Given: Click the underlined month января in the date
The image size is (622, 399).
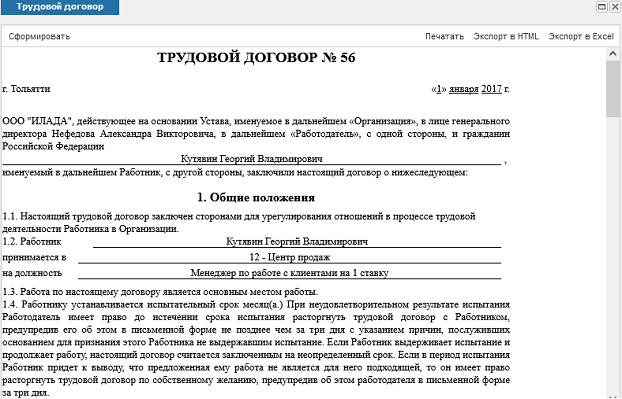Looking at the screenshot, I should point(463,89).
